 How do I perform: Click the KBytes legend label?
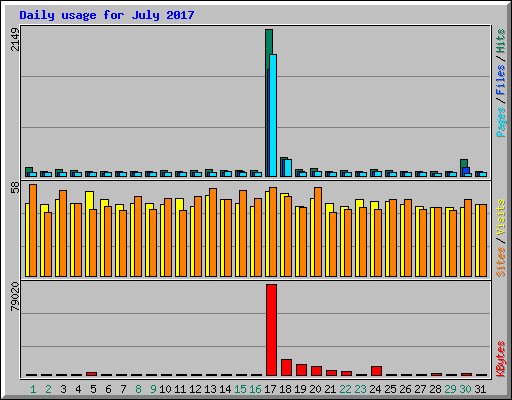(501, 359)
